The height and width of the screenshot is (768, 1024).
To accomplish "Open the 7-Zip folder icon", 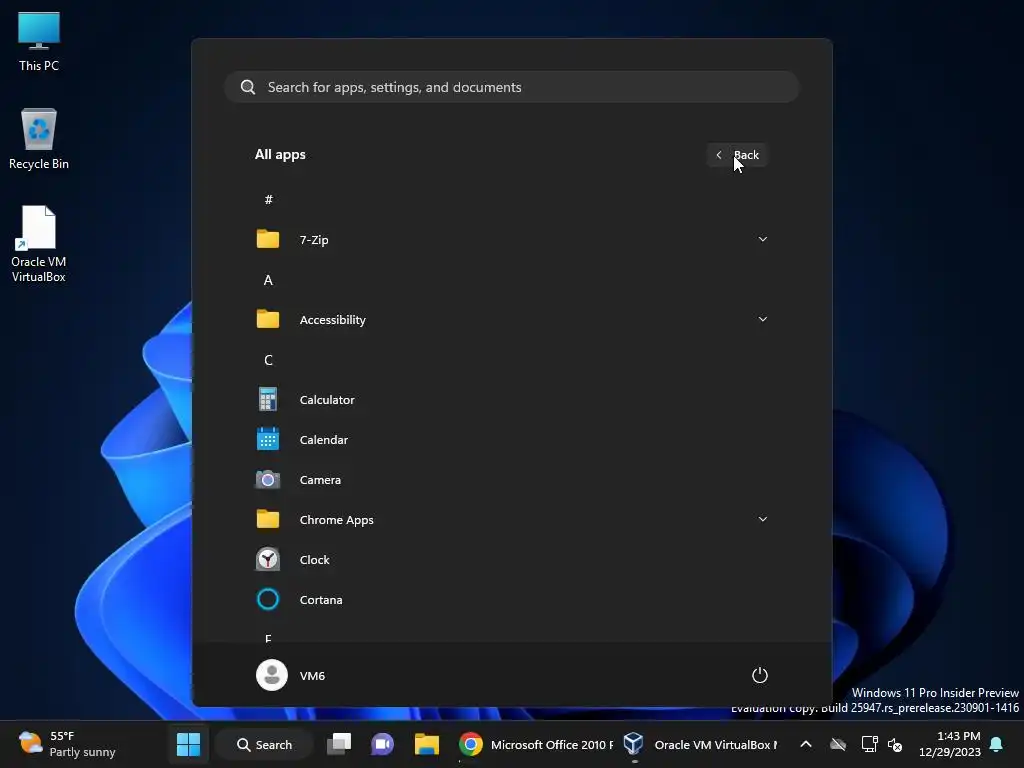I will point(268,239).
